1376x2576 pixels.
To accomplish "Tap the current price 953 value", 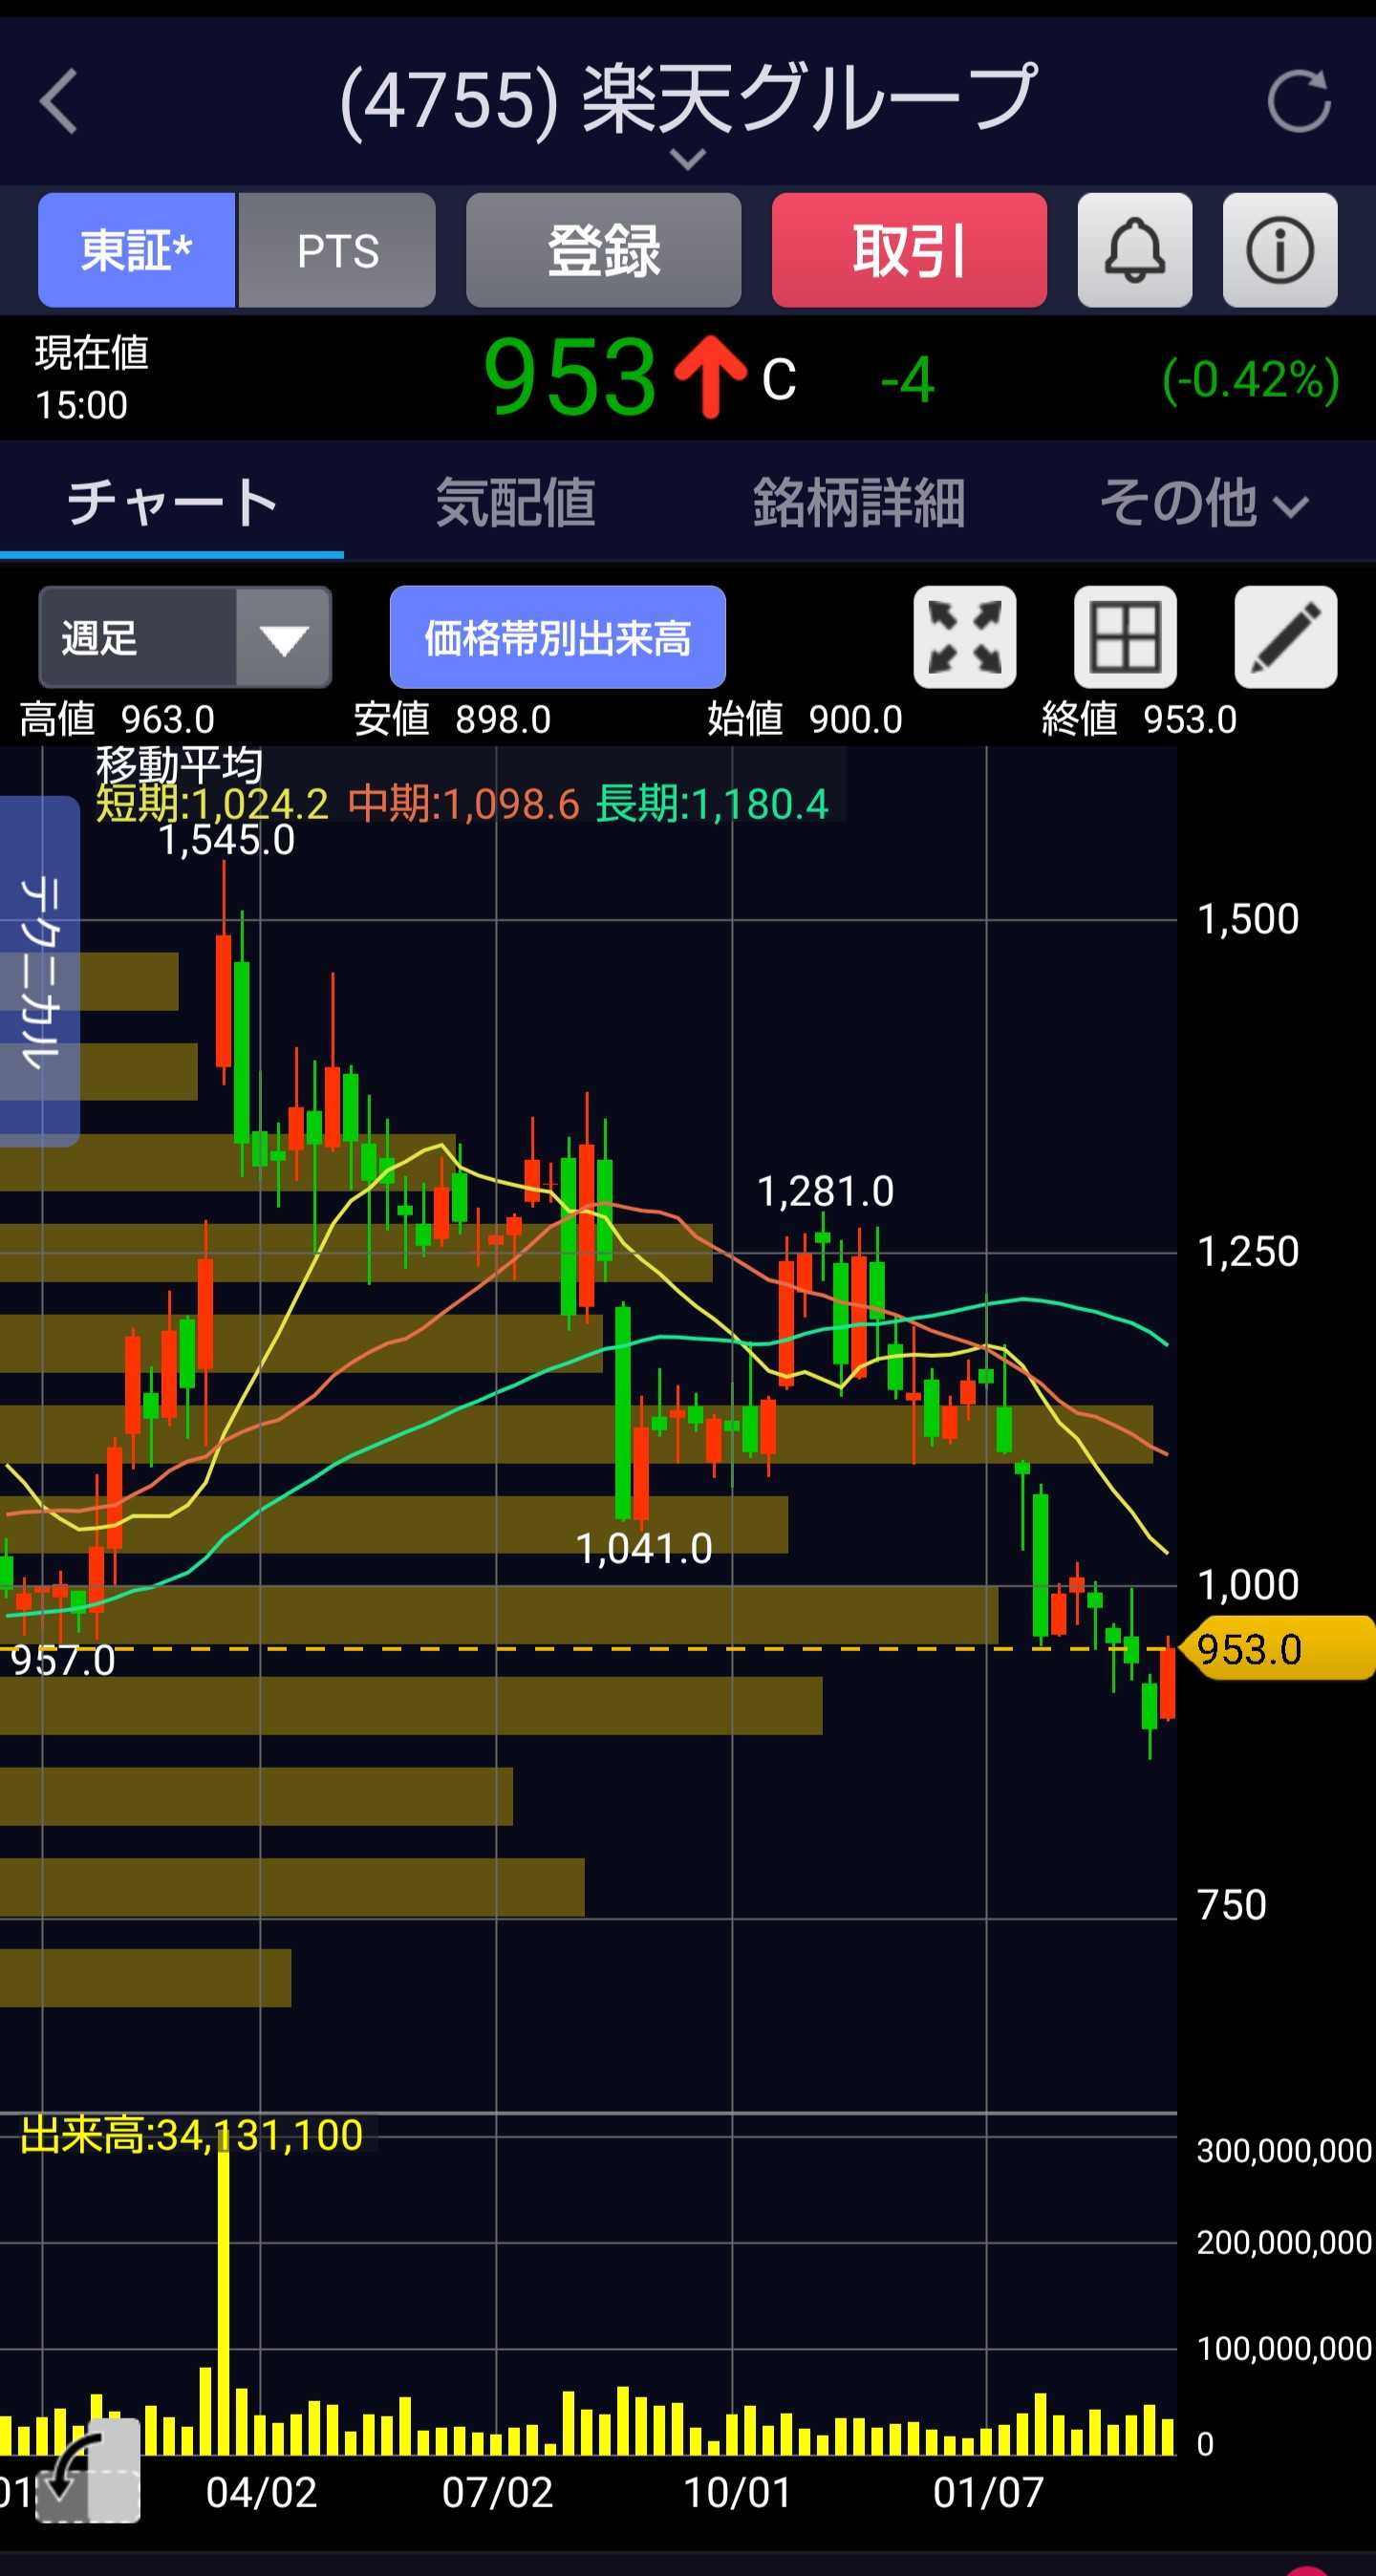I will coord(570,377).
